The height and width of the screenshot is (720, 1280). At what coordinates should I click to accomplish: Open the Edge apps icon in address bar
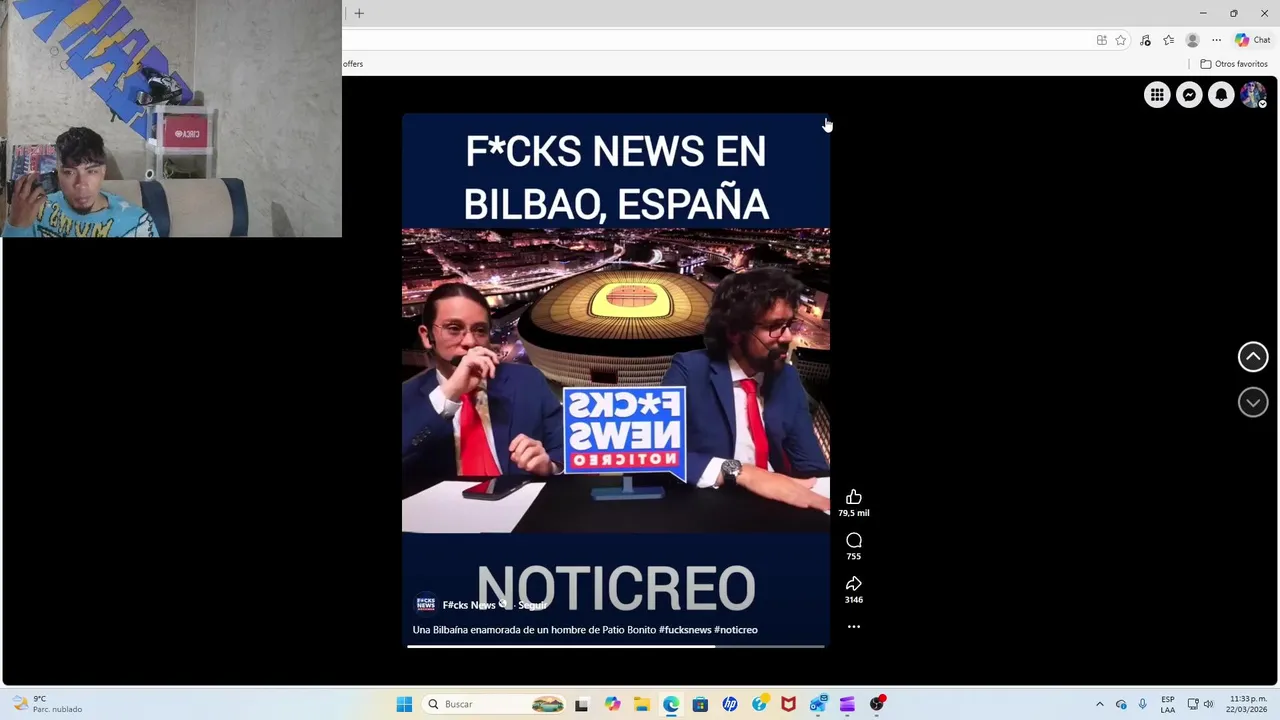pos(1102,40)
